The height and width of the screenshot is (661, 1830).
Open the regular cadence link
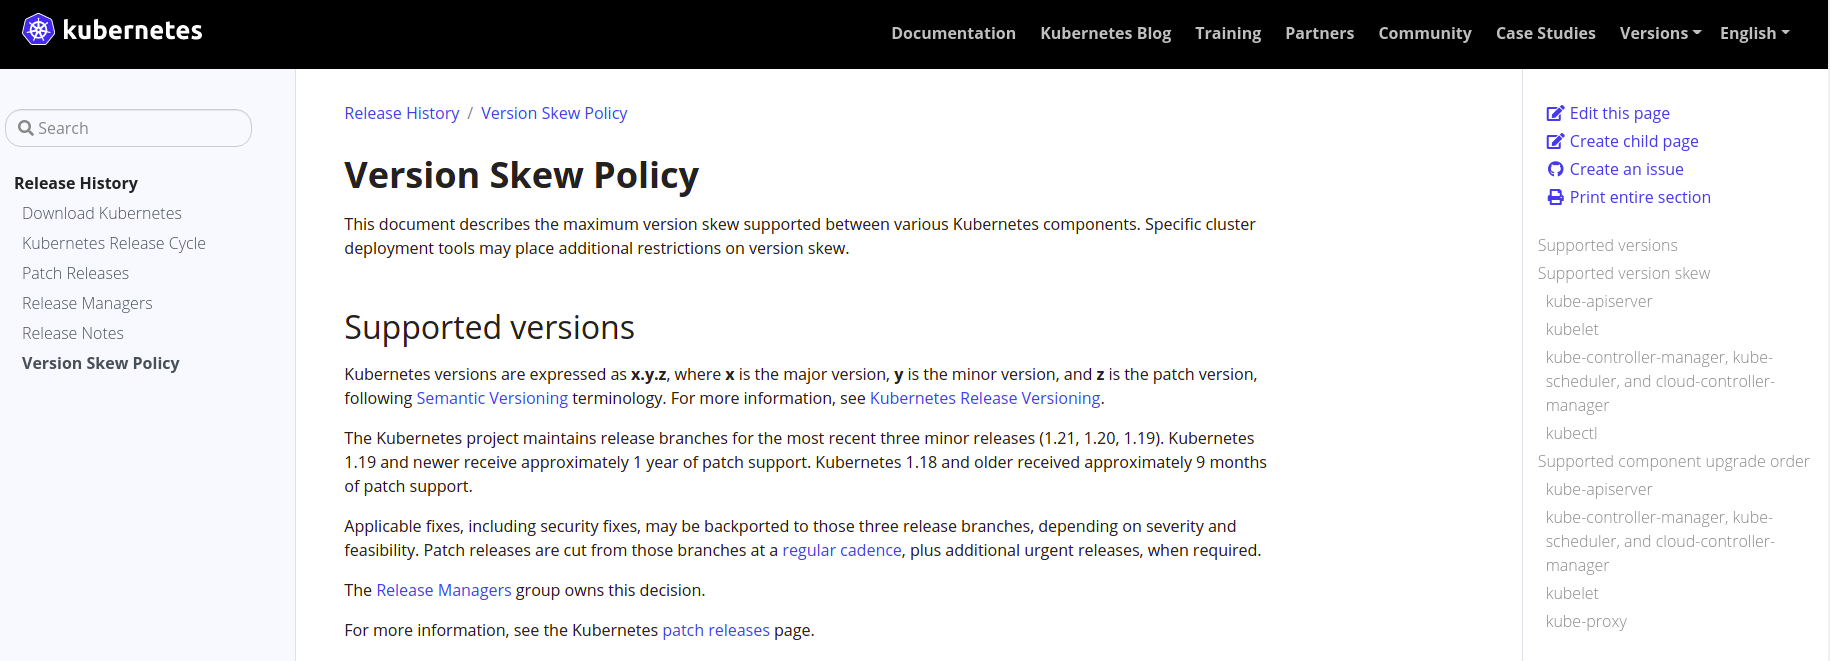(x=842, y=550)
